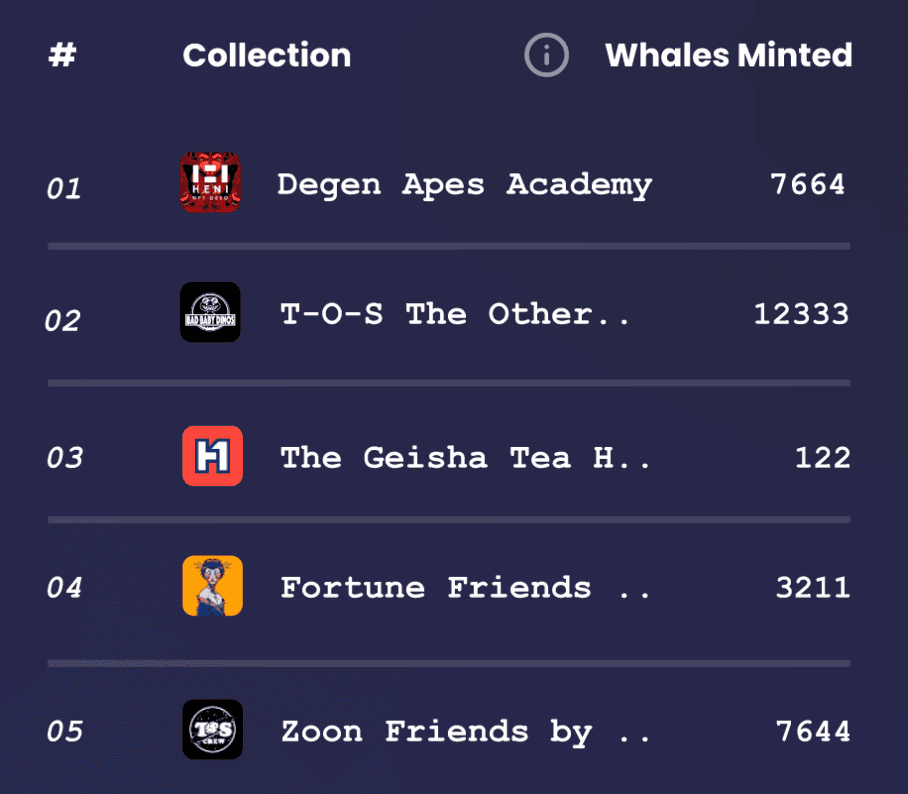Click whales minted value 12333
The width and height of the screenshot is (908, 794).
pos(801,314)
